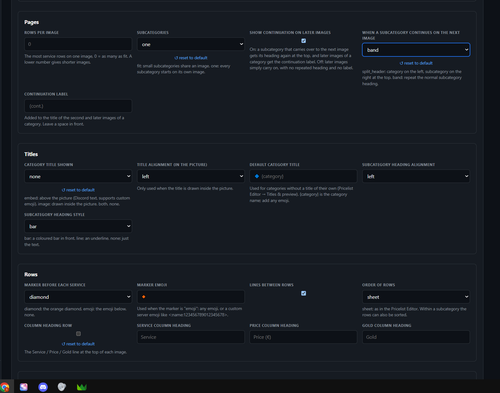The width and height of the screenshot is (500, 393).
Task: Select the Order of rows label
Action: click(x=379, y=285)
